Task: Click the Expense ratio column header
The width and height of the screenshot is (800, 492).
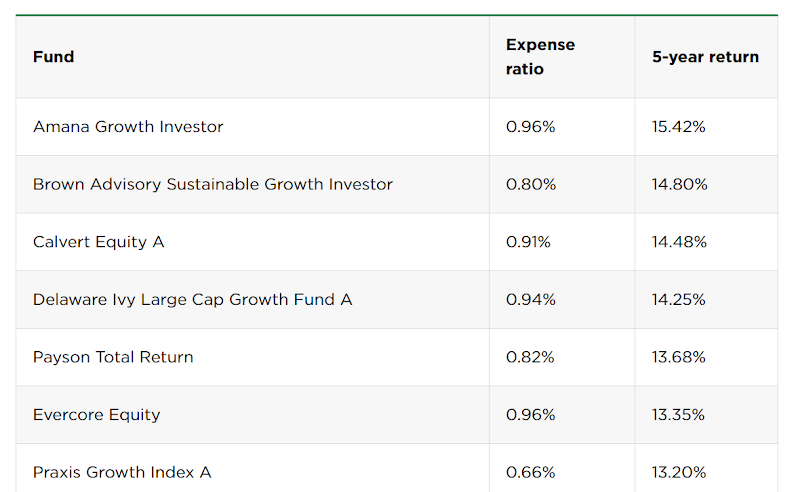Action: pos(540,57)
